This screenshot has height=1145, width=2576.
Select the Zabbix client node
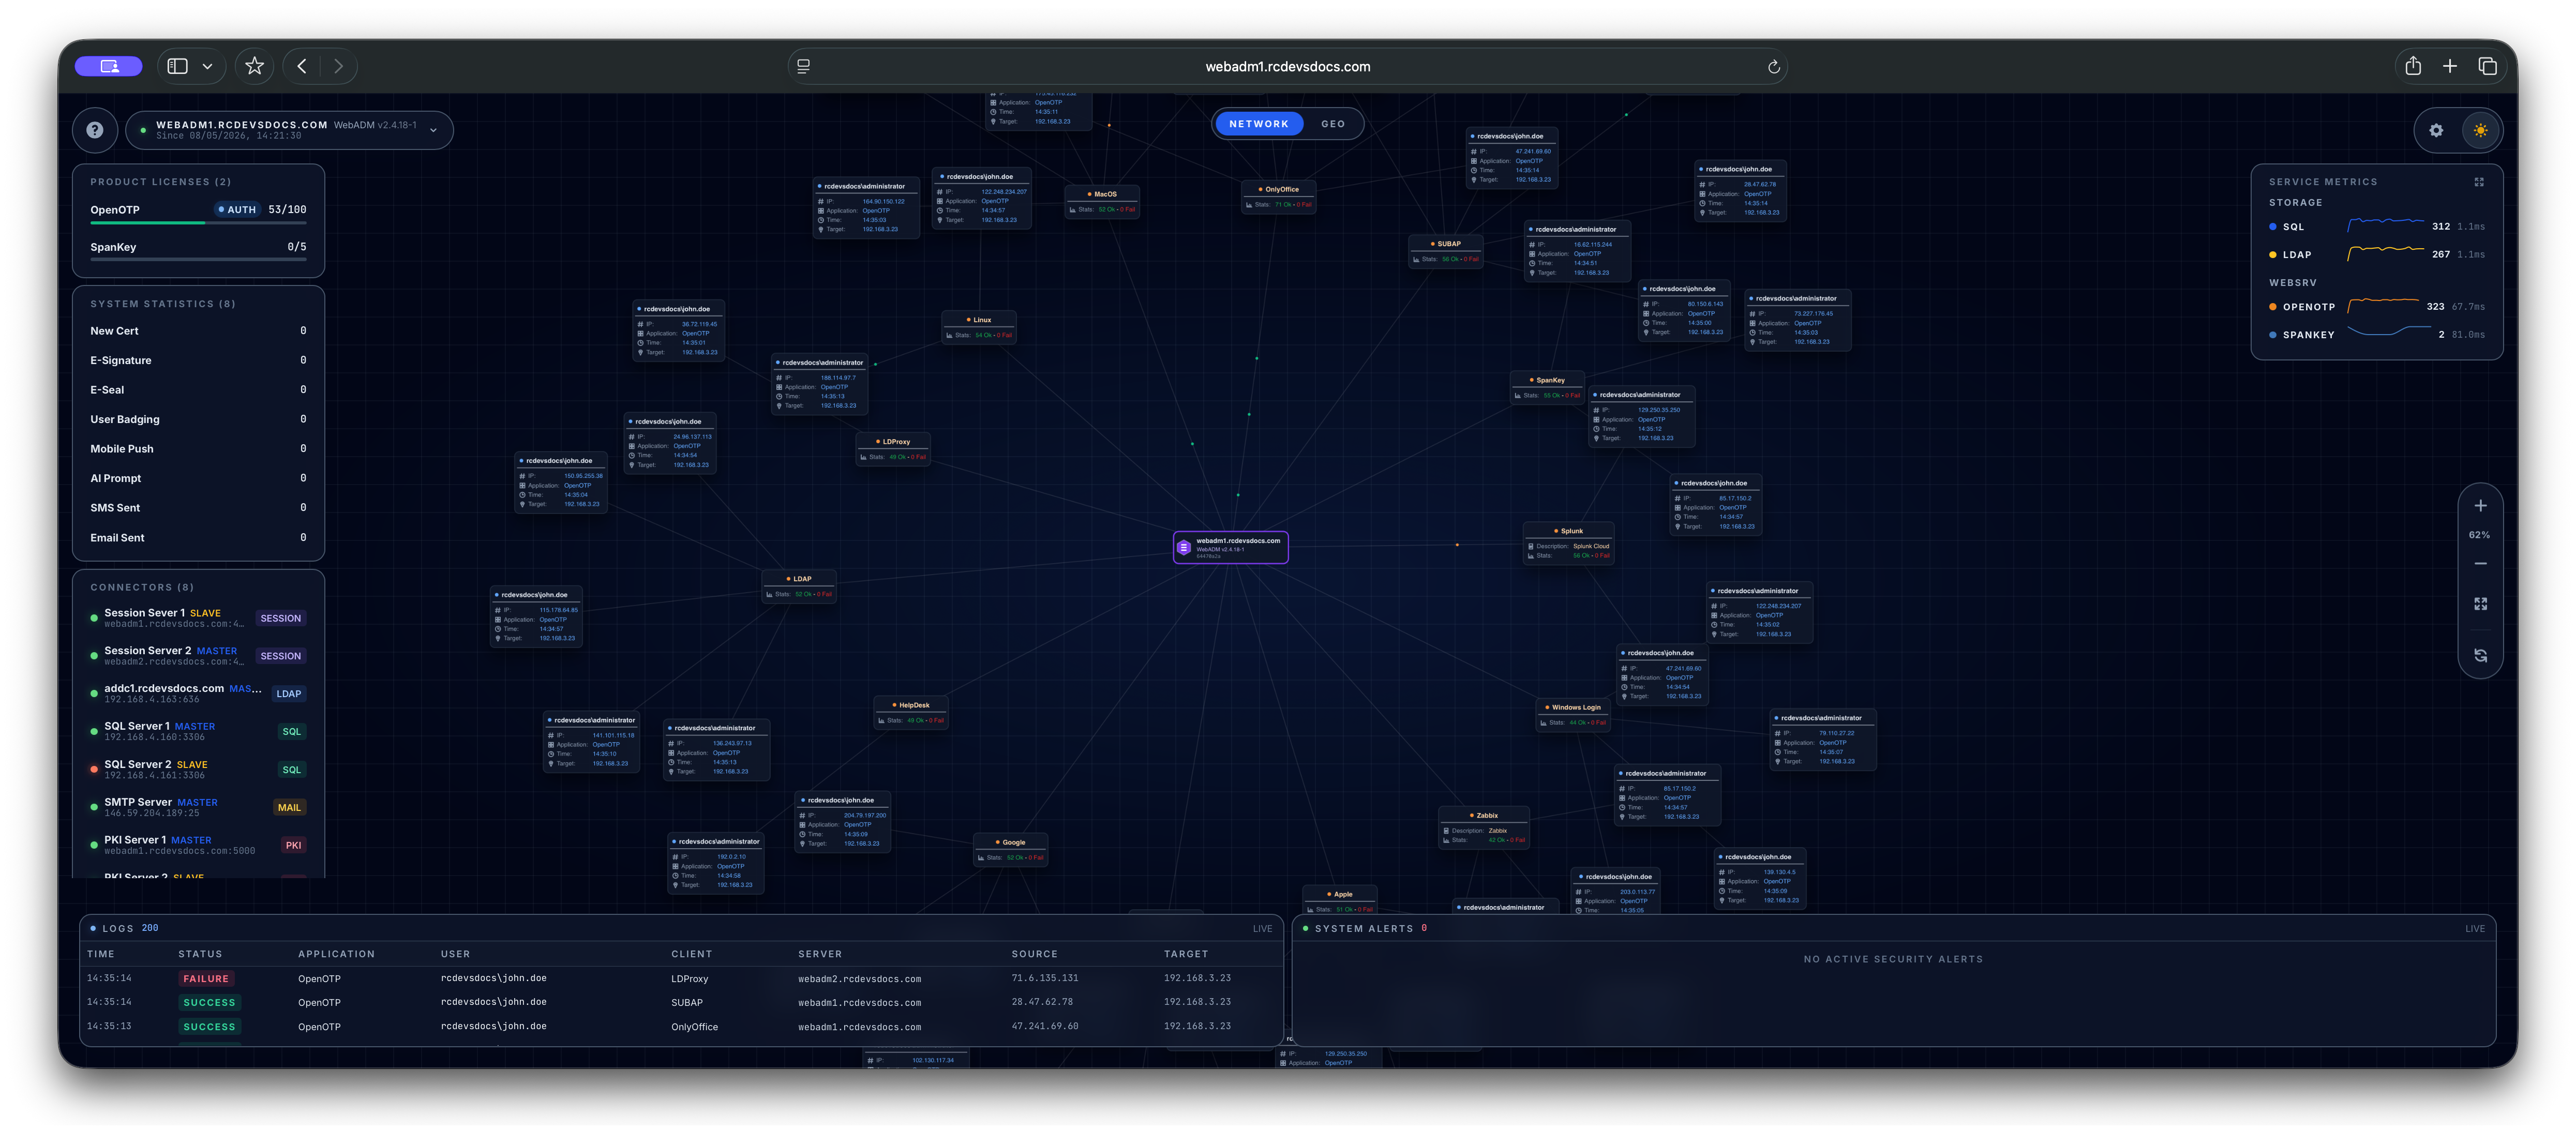(1484, 827)
